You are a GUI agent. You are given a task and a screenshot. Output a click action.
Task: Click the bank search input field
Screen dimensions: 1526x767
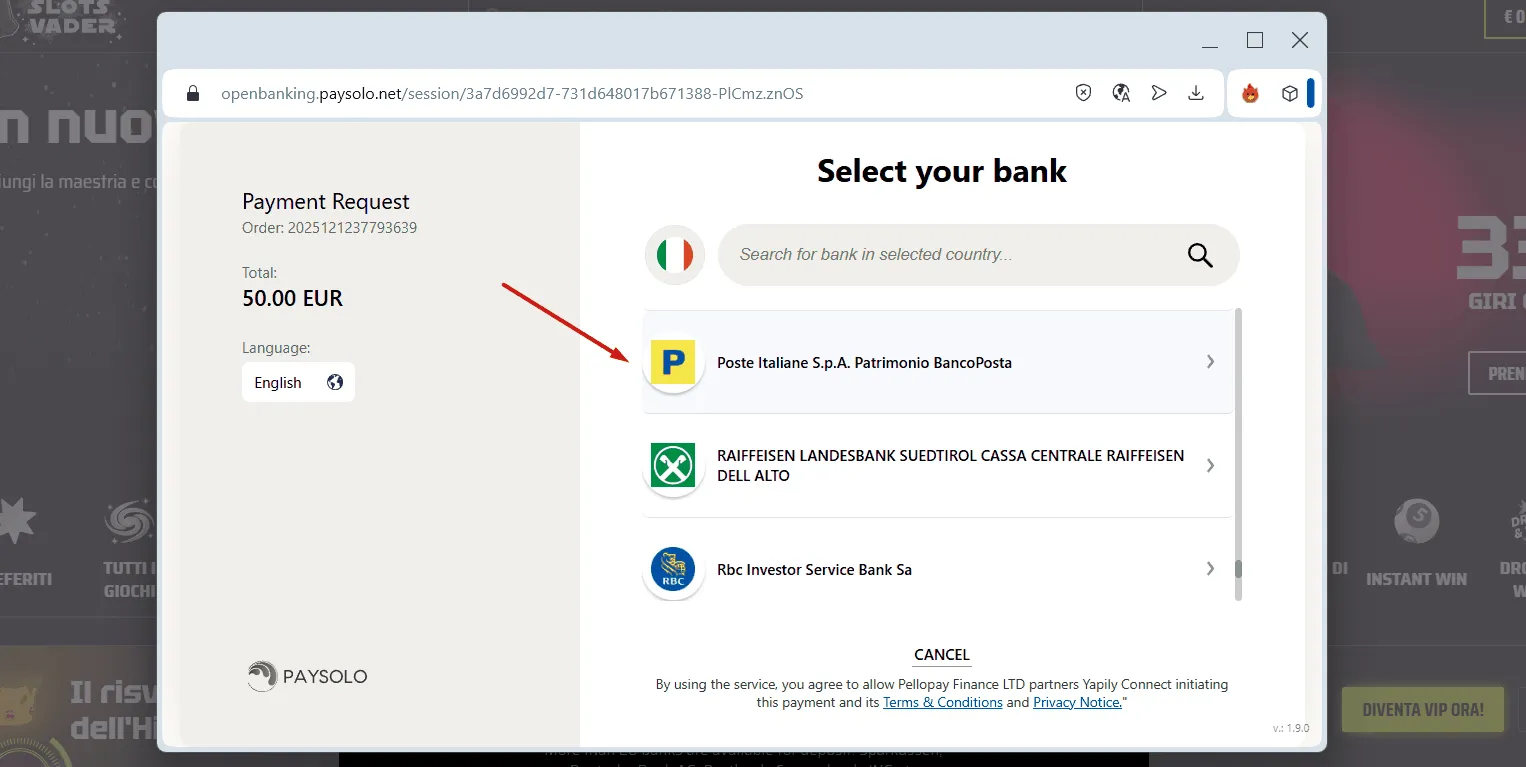[950, 255]
